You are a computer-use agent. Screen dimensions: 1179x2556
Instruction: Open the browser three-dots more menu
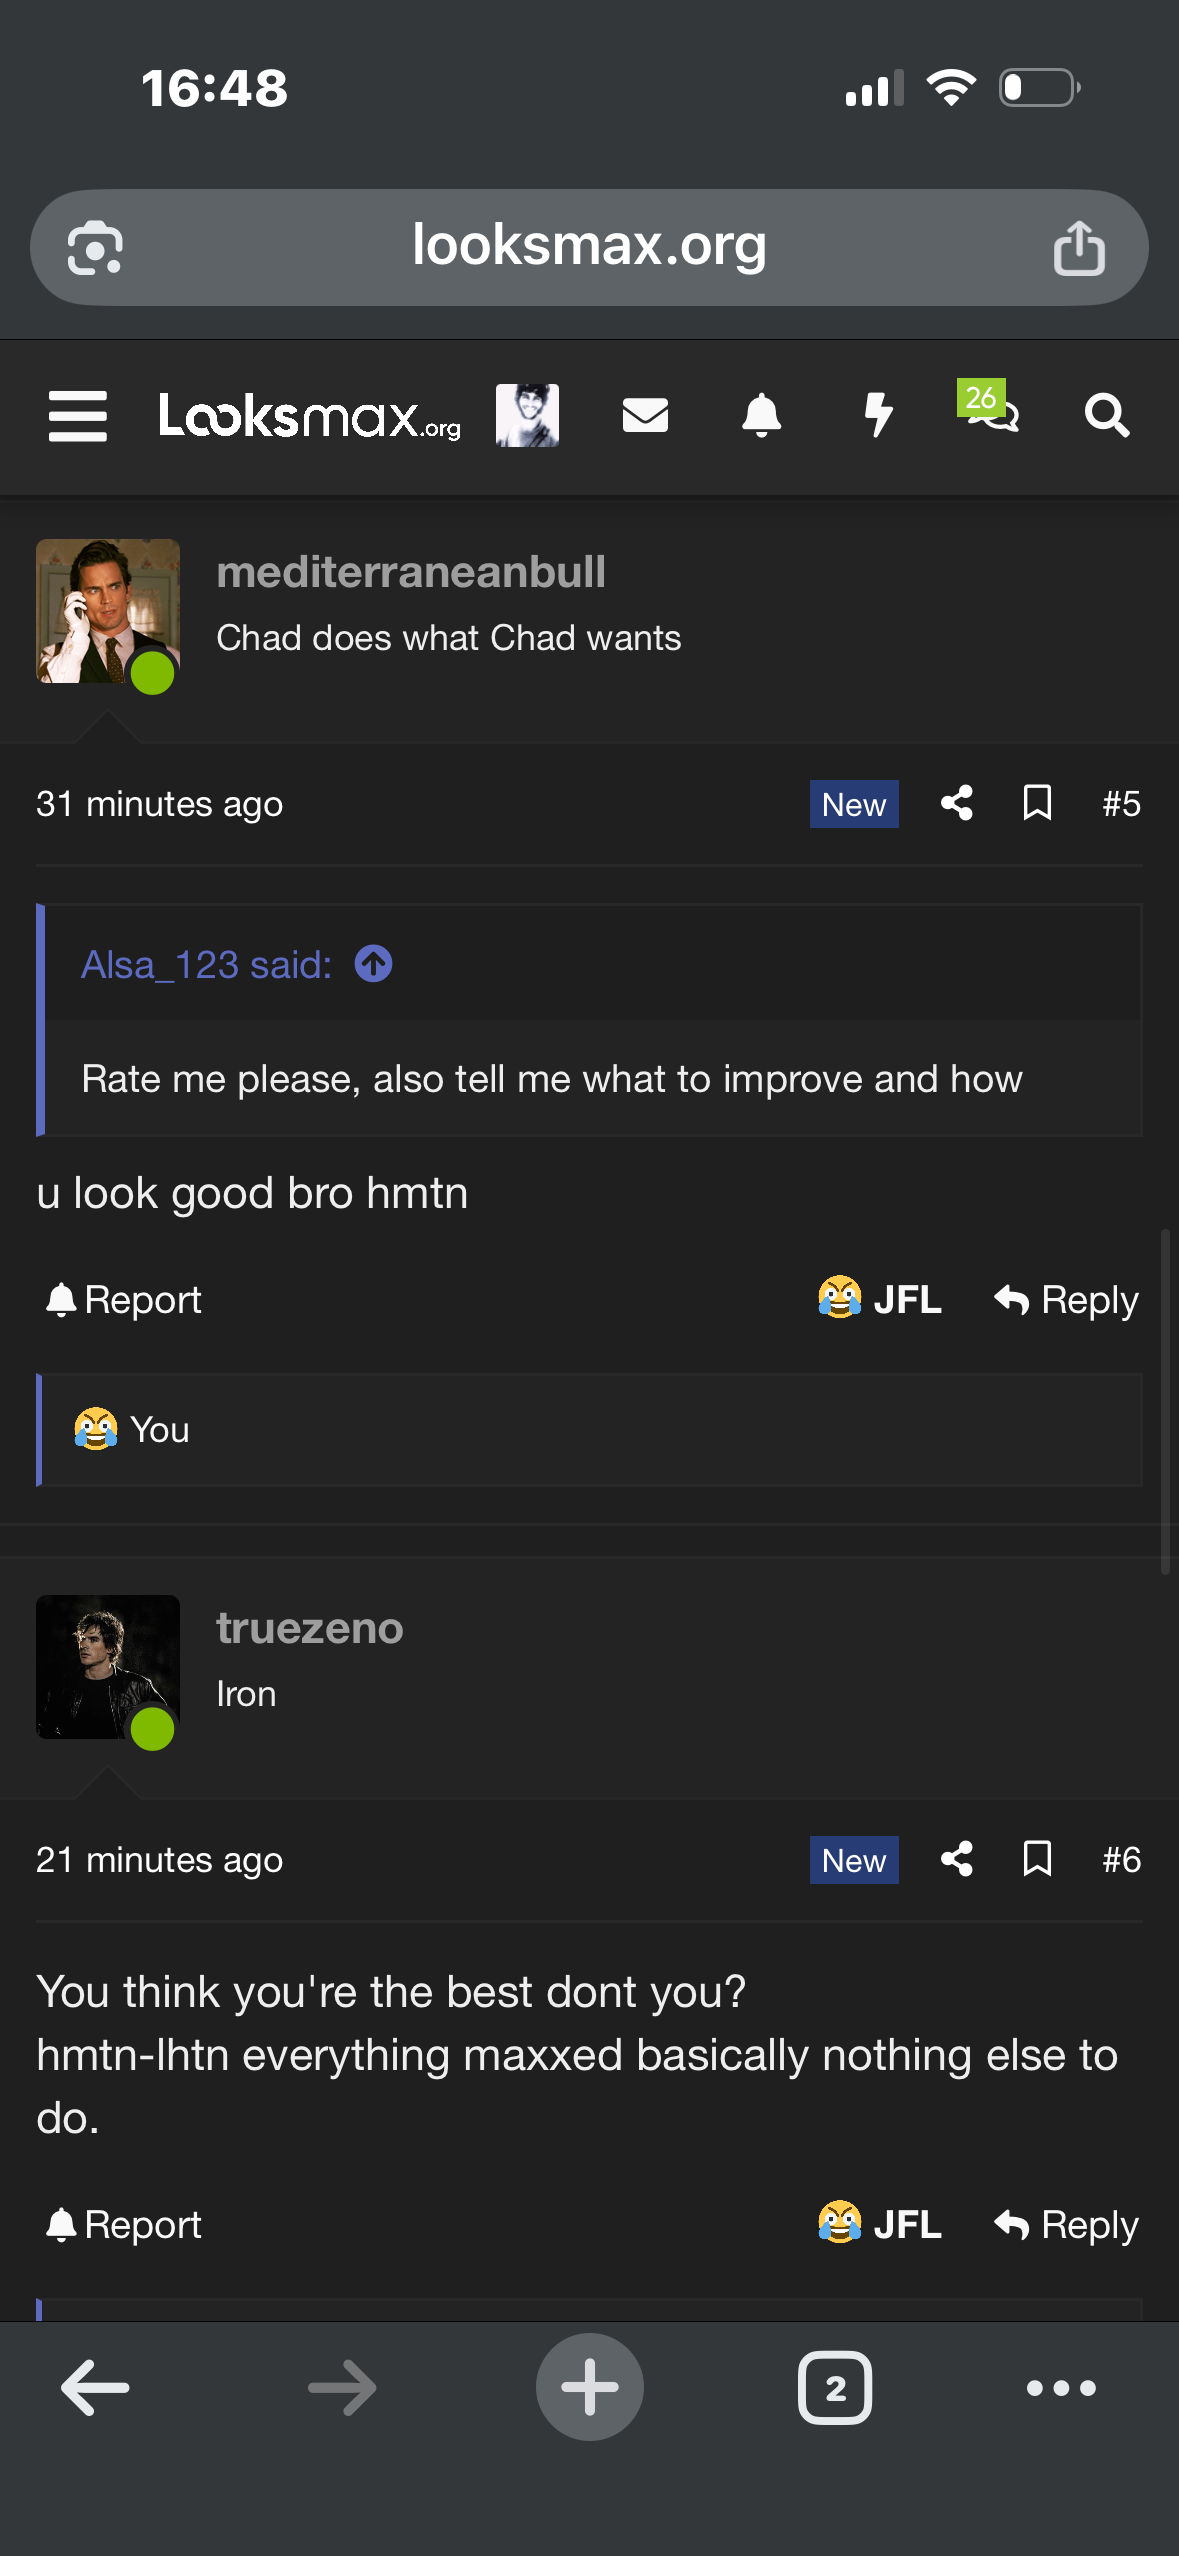coord(1061,2388)
